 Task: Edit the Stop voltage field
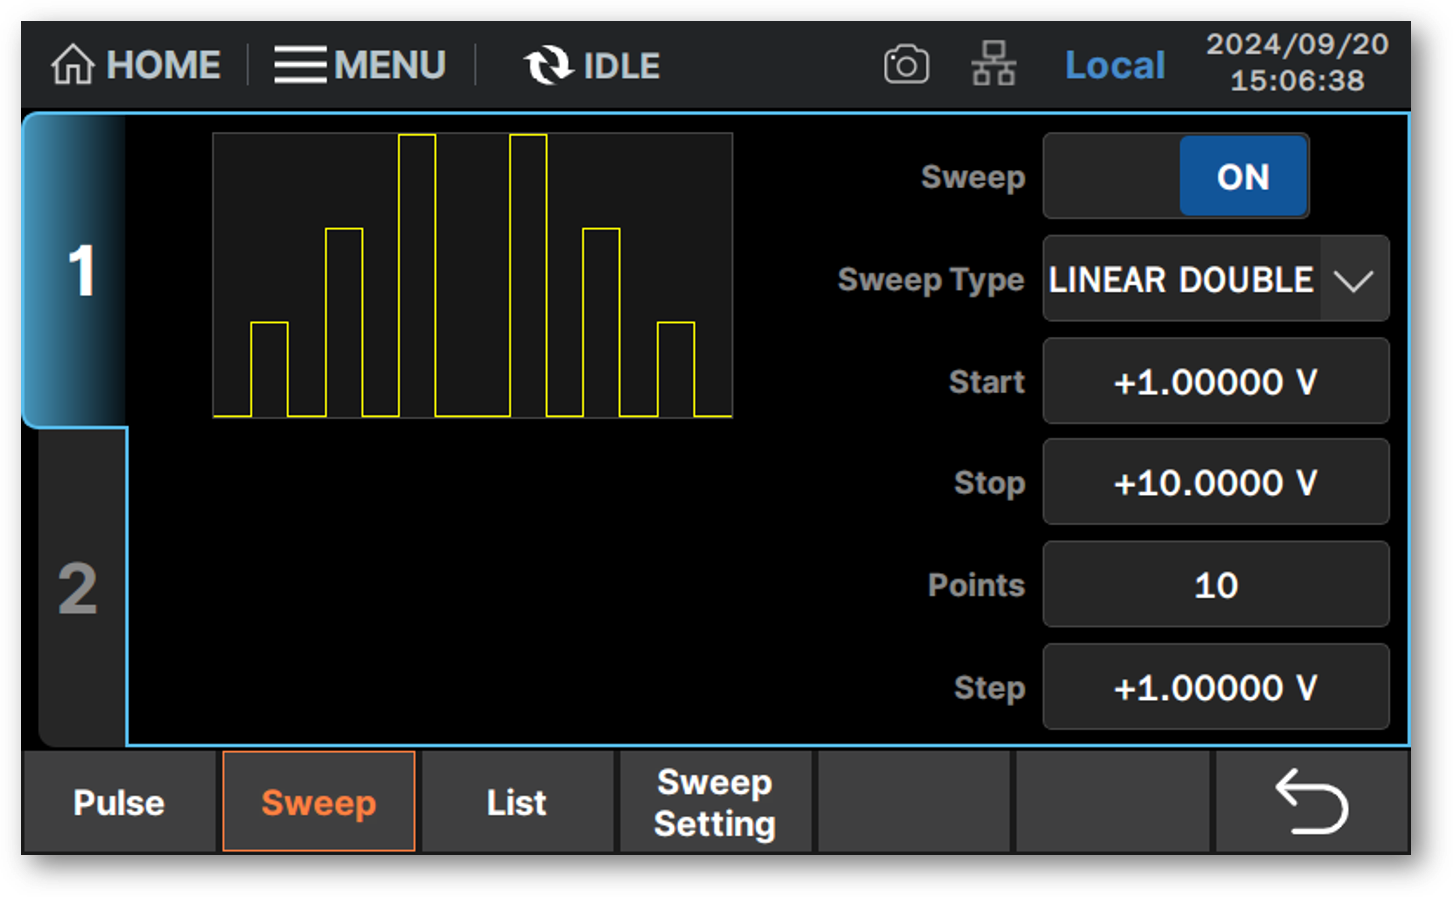click(x=1216, y=482)
